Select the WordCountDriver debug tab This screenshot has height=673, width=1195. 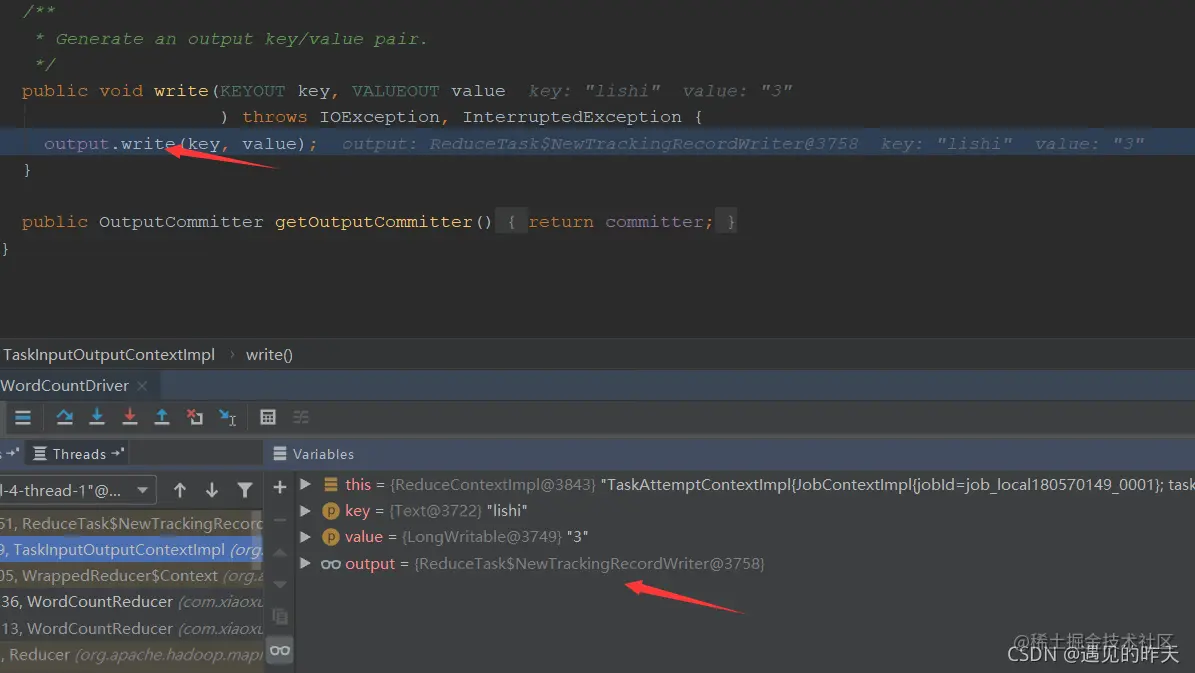click(x=65, y=386)
